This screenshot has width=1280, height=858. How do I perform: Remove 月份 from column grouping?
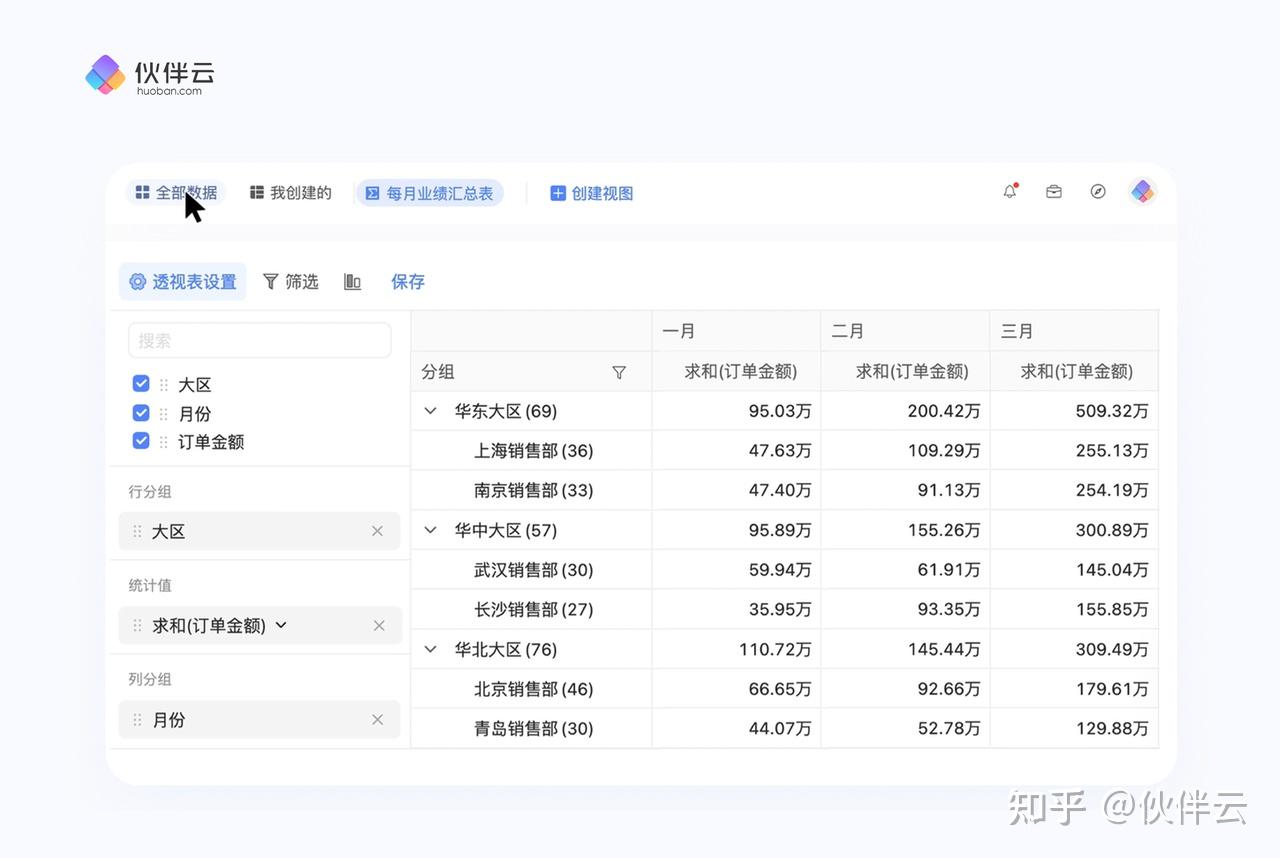coord(377,720)
